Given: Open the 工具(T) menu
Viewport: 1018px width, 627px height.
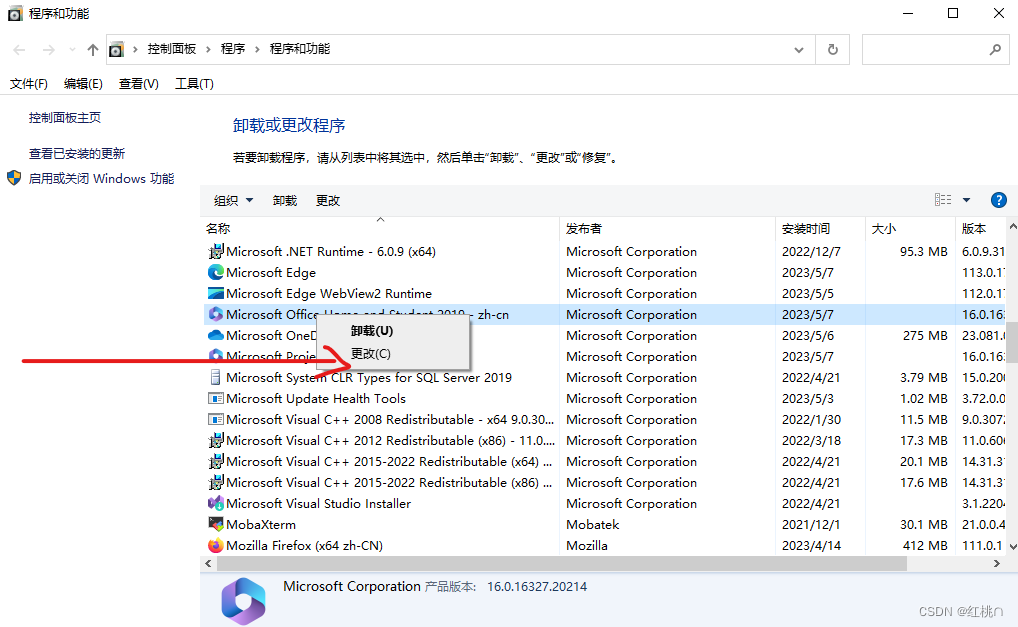Looking at the screenshot, I should [194, 84].
